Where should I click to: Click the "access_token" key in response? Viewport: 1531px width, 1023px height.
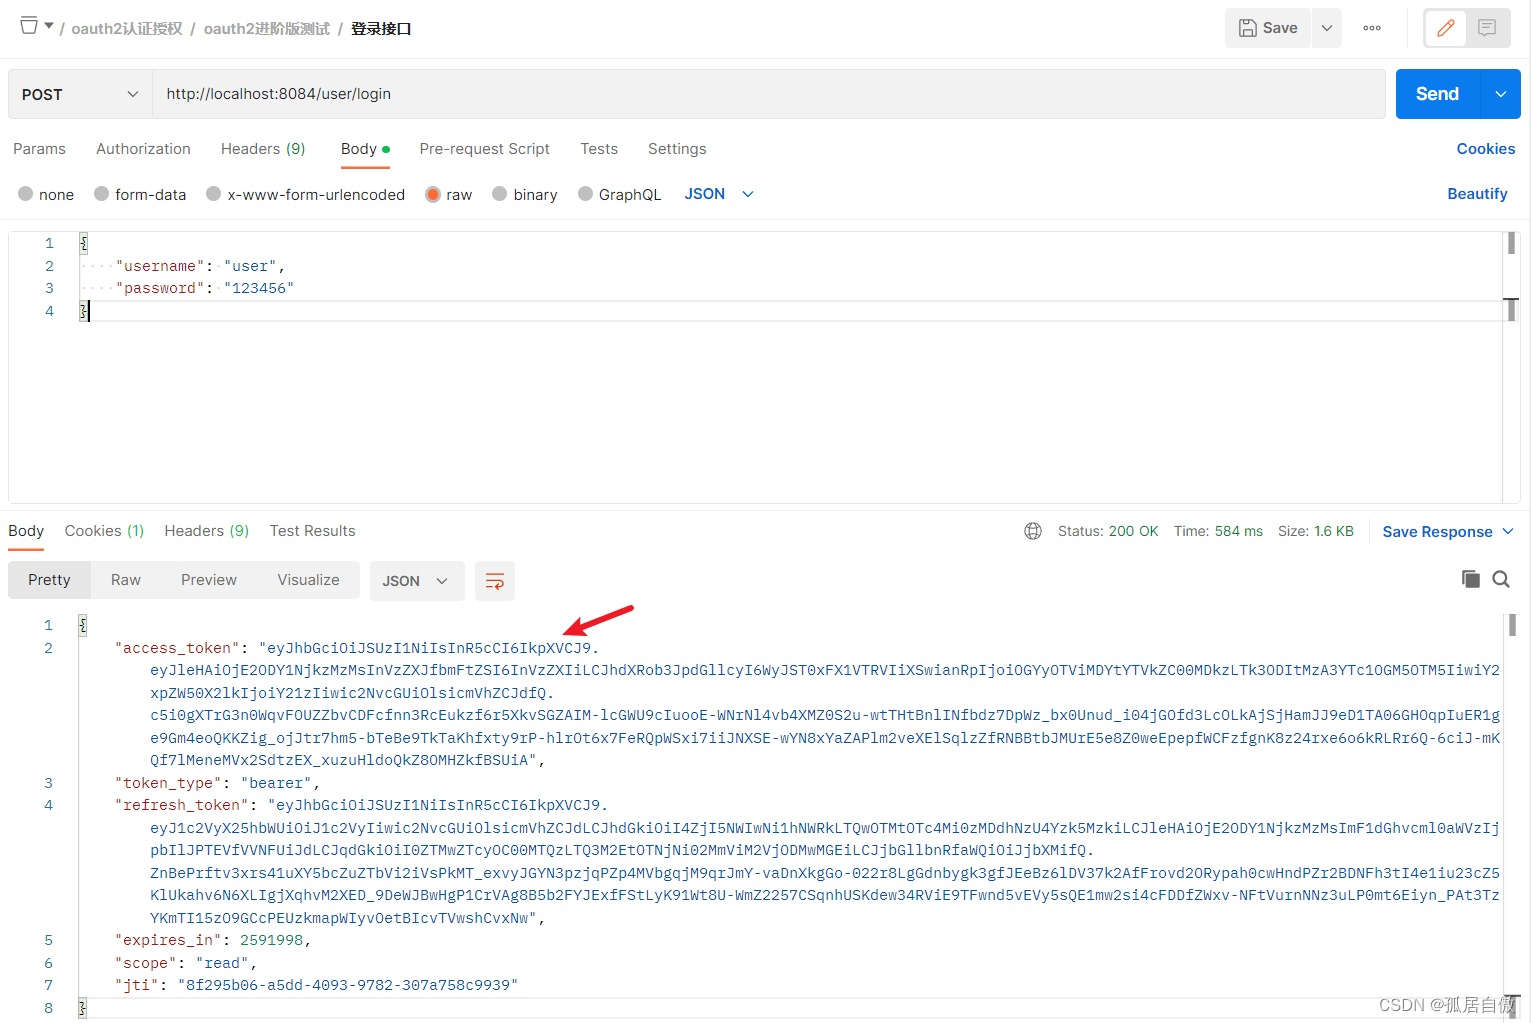click(x=177, y=648)
